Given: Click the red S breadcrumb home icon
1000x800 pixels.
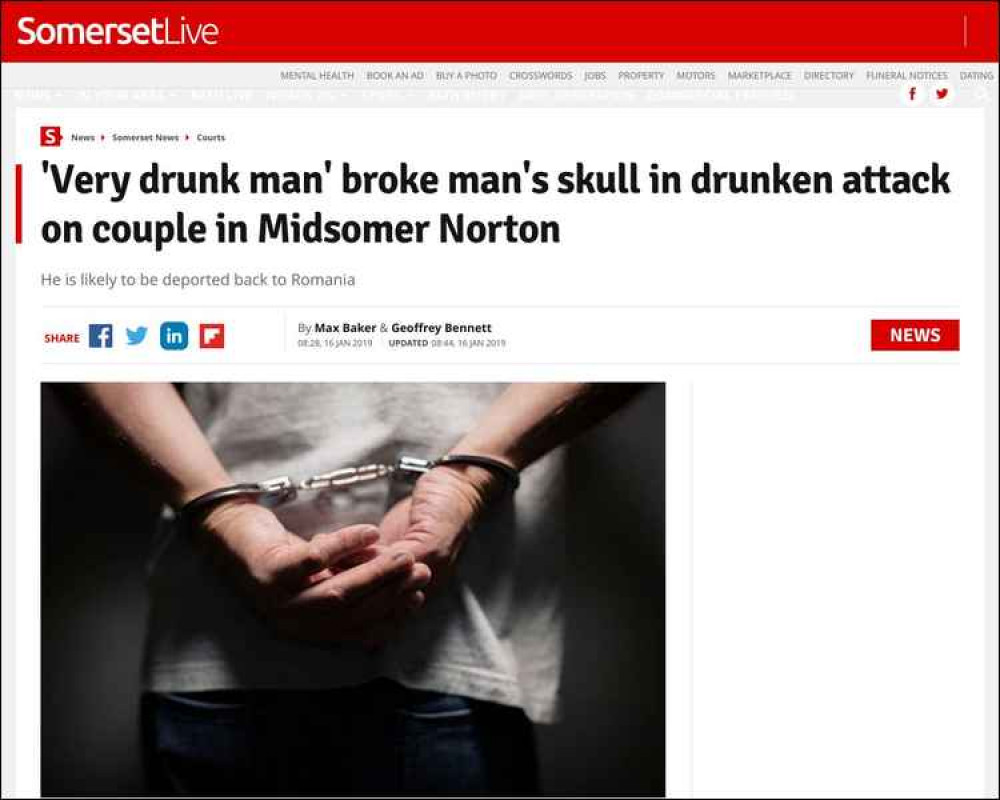Looking at the screenshot, I should [50, 137].
